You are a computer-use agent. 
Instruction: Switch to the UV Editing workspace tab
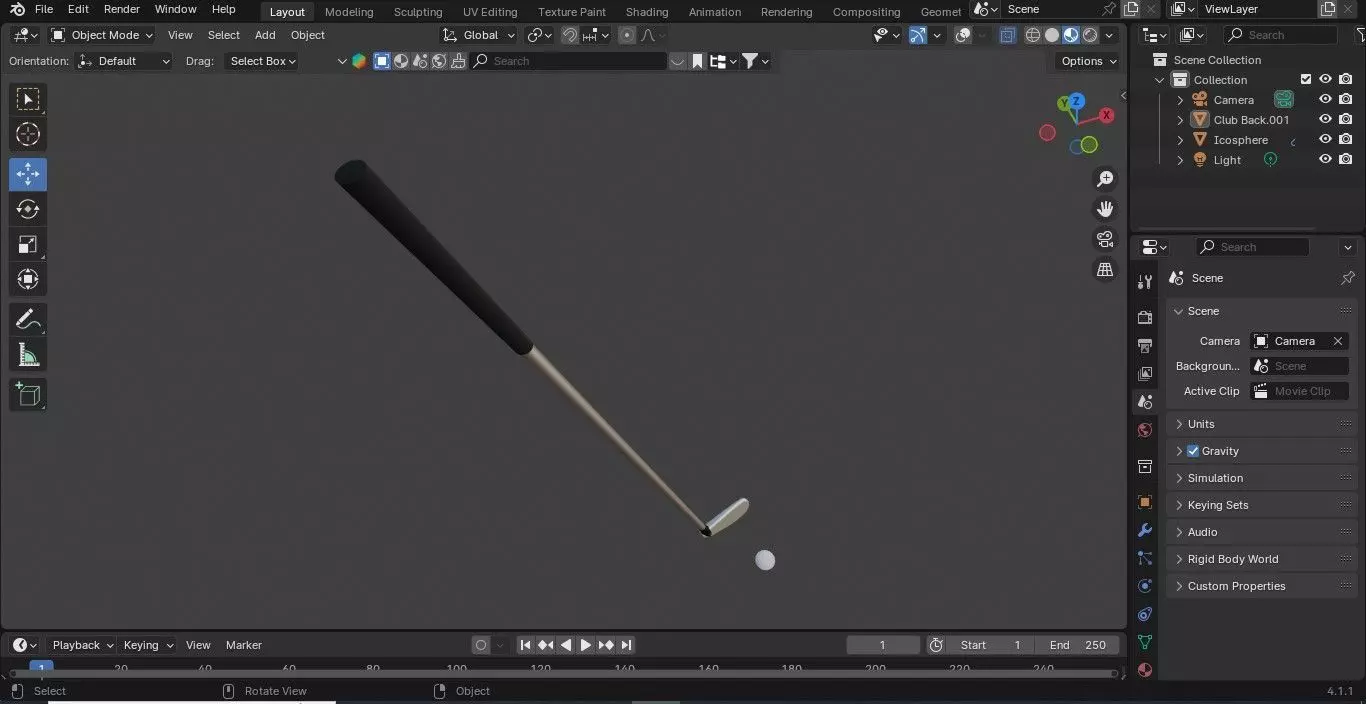coord(490,12)
